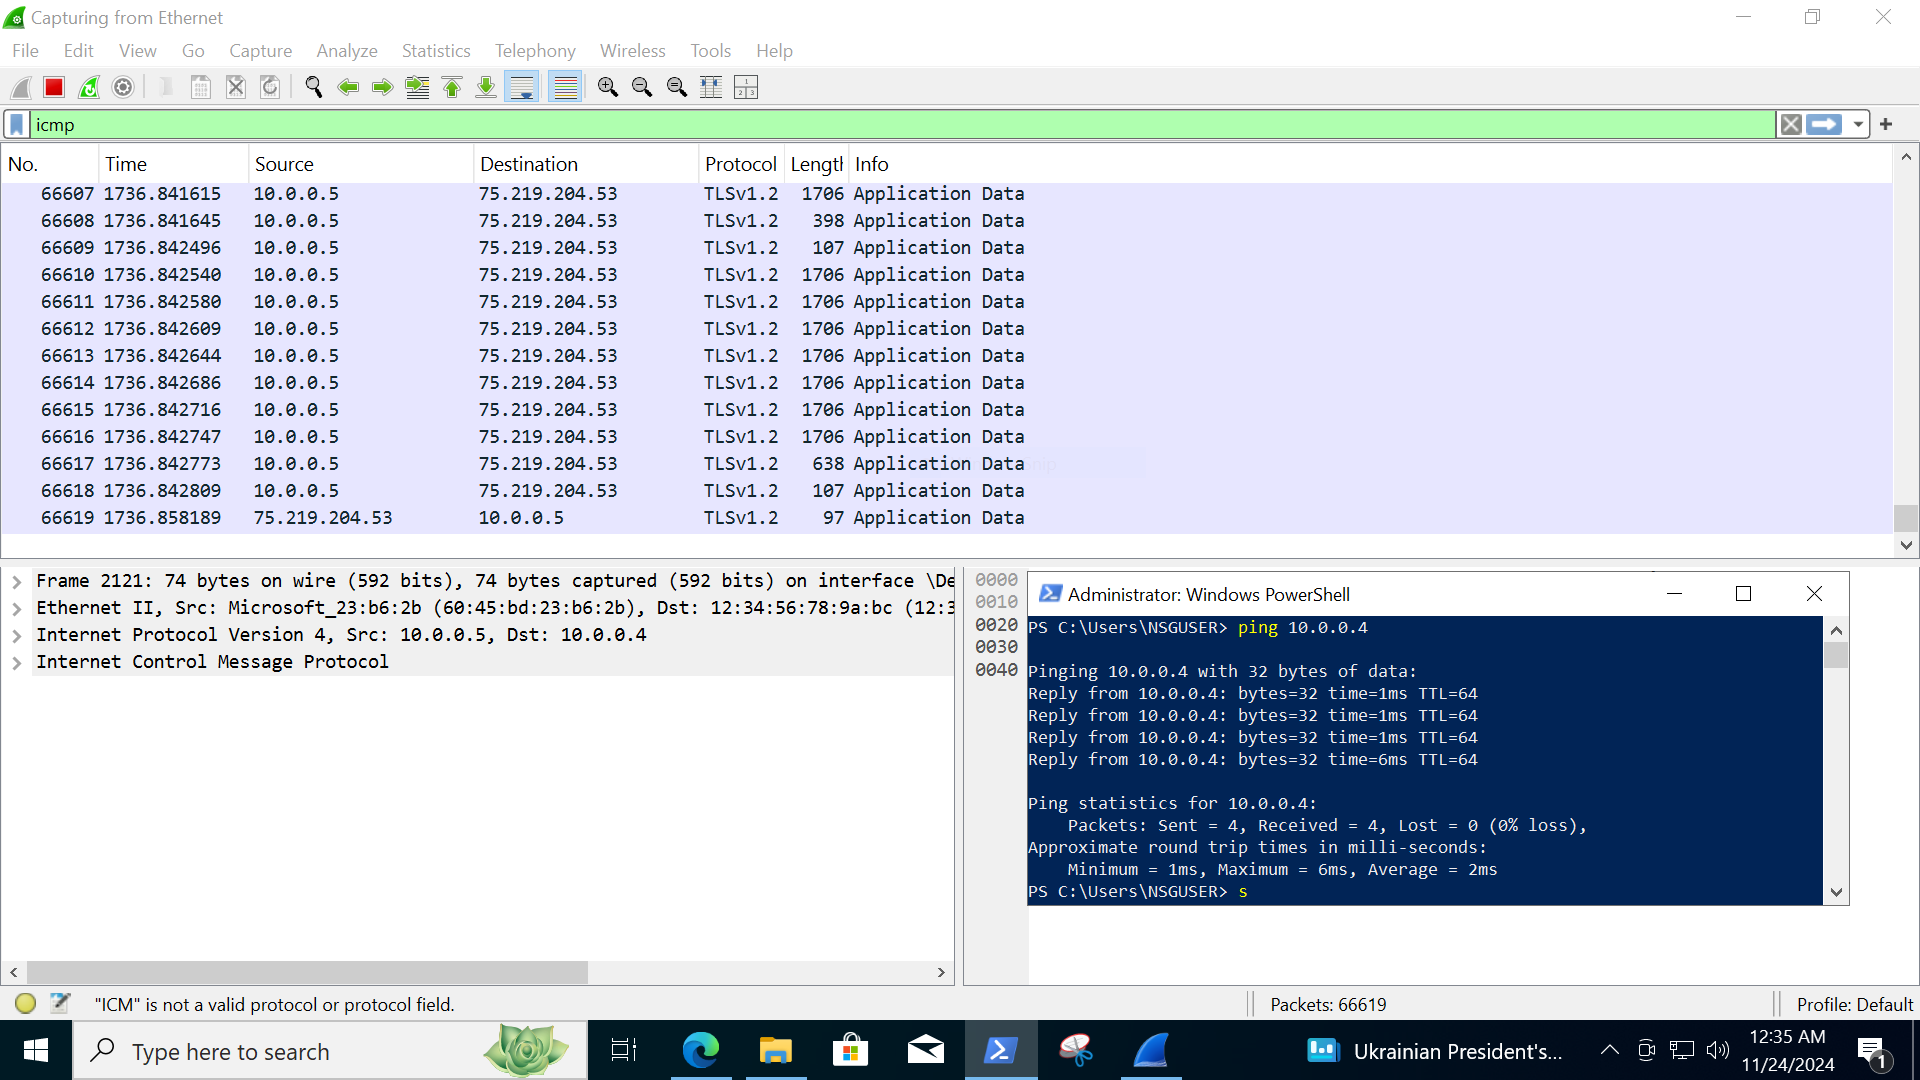
Task: Reload this capture file icon
Action: (x=270, y=88)
